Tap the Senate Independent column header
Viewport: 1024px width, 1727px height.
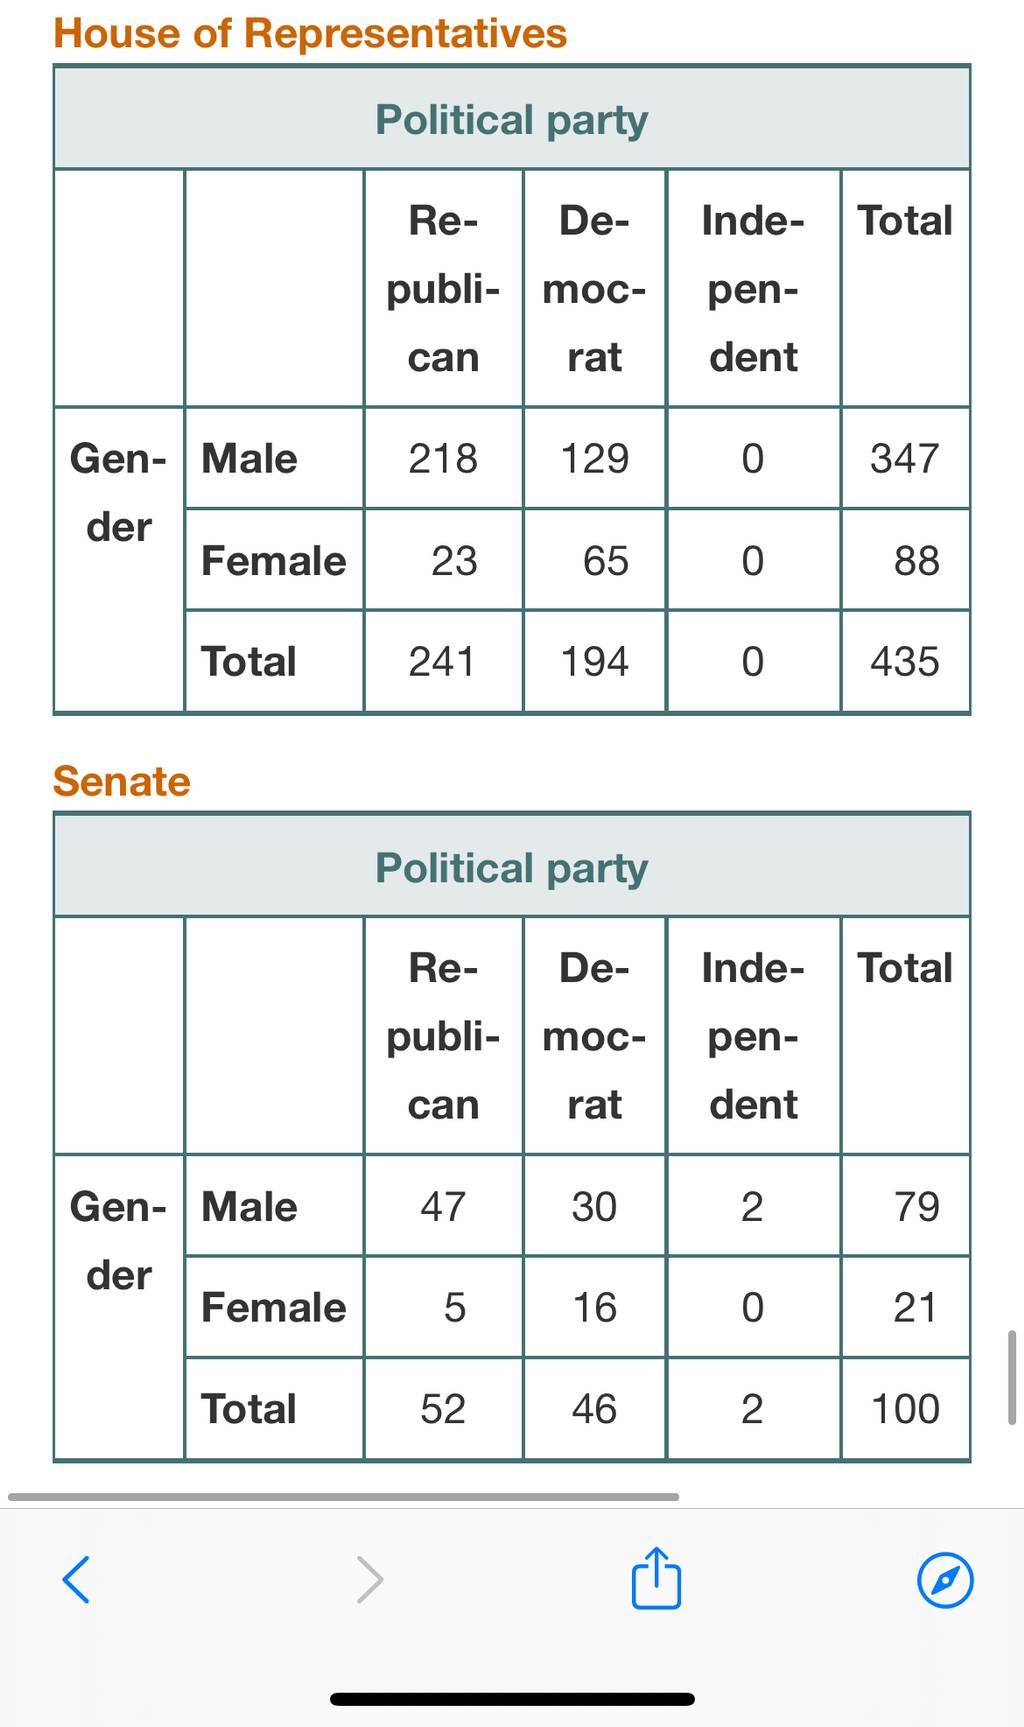(x=753, y=1036)
